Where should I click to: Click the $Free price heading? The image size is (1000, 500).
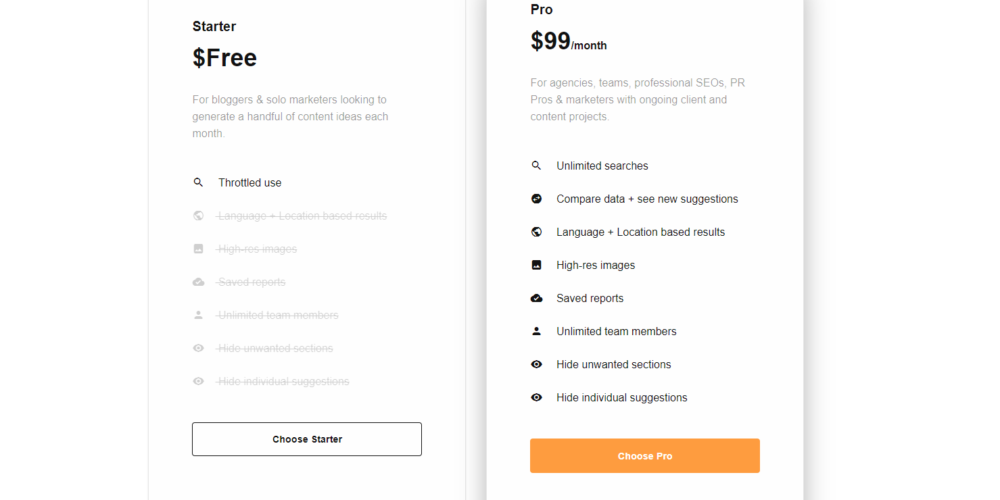[225, 58]
